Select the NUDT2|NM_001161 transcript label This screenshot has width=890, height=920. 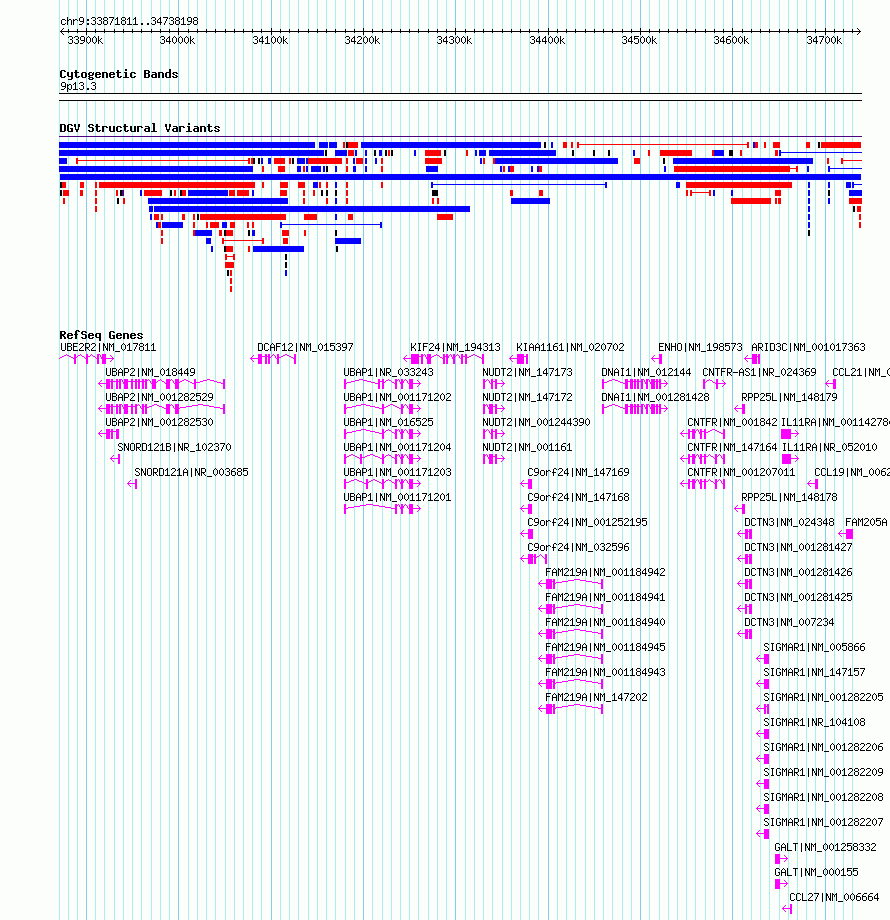coord(527,448)
